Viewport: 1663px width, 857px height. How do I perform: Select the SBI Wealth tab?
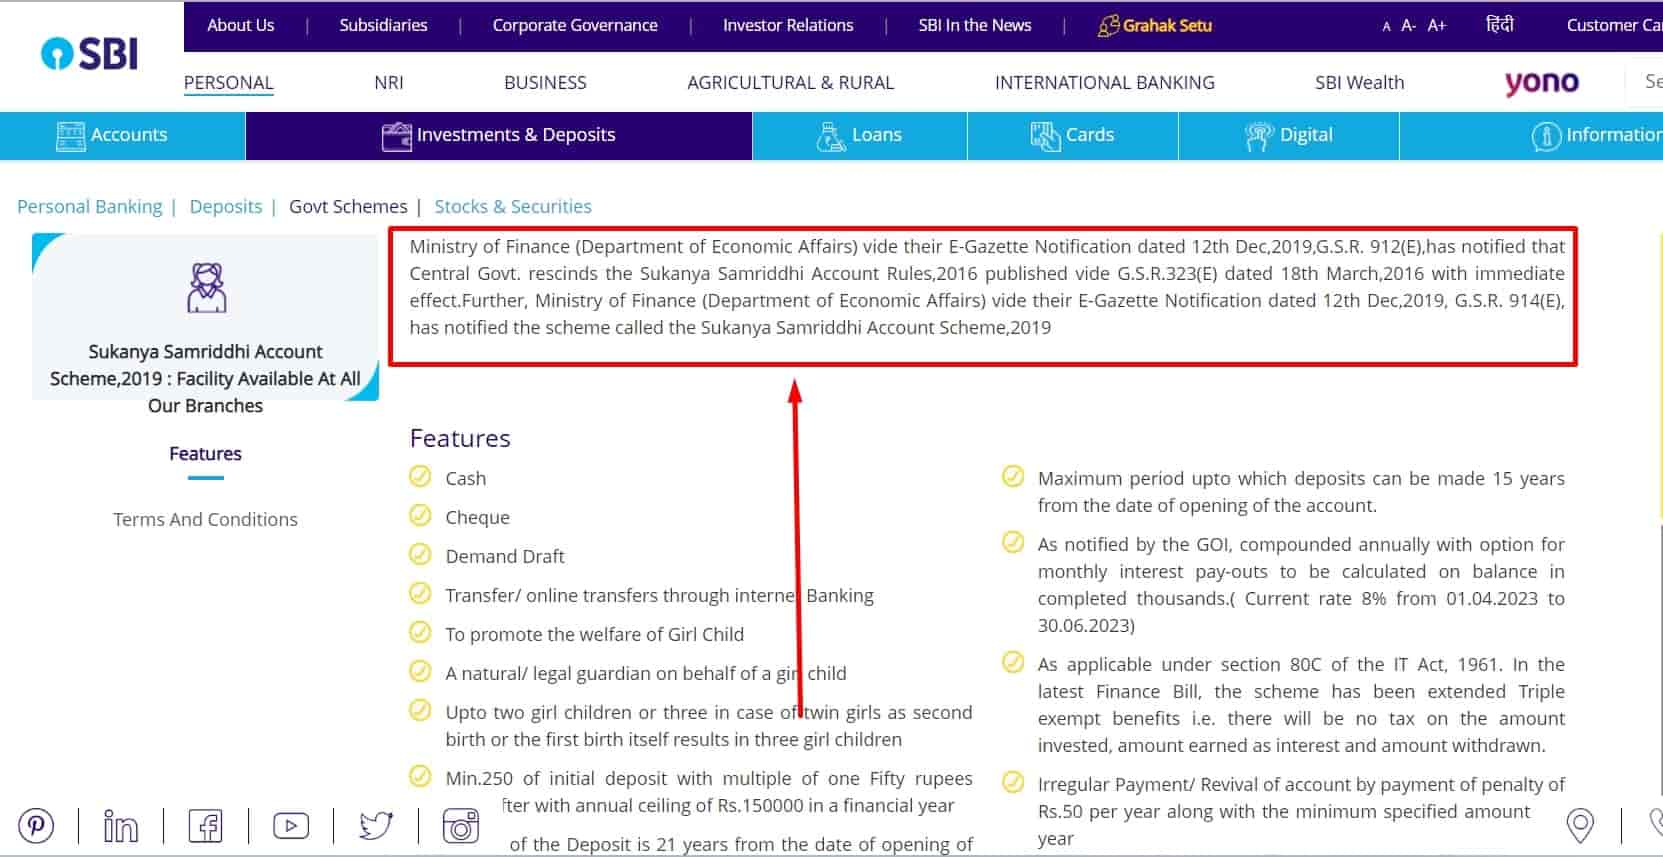tap(1359, 83)
